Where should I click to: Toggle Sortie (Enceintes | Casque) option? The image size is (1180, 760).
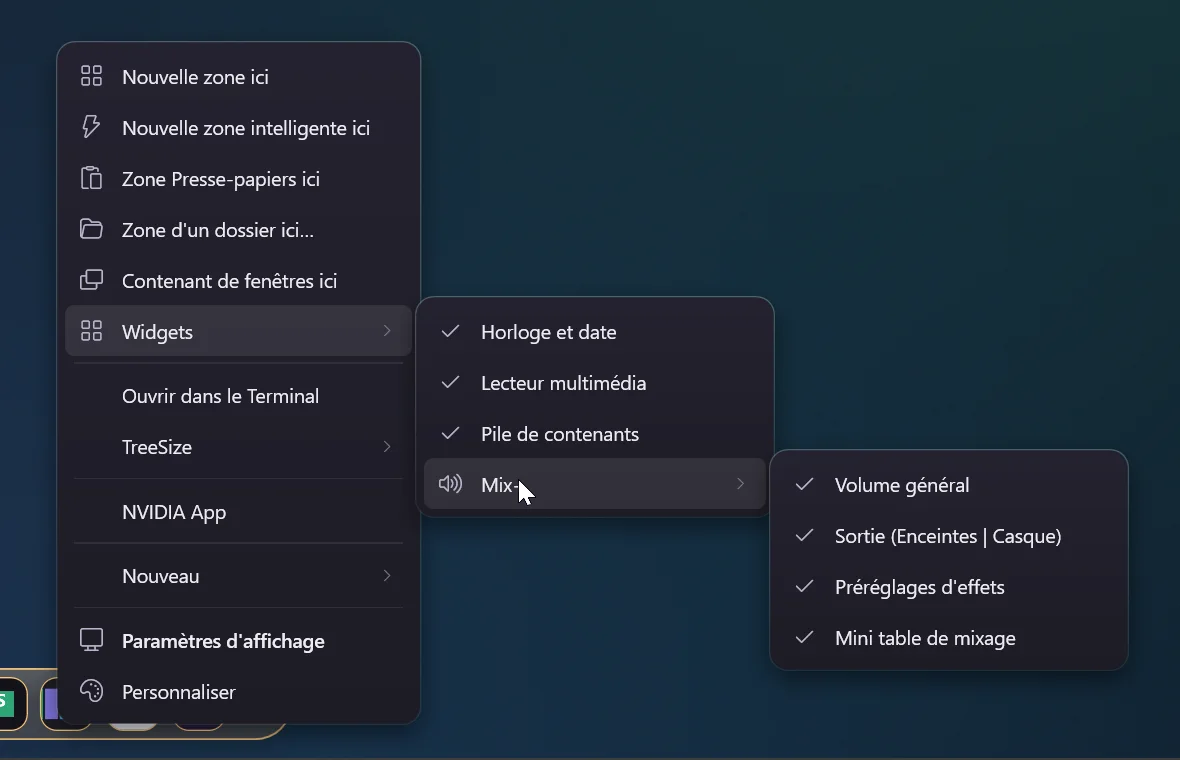pos(948,537)
